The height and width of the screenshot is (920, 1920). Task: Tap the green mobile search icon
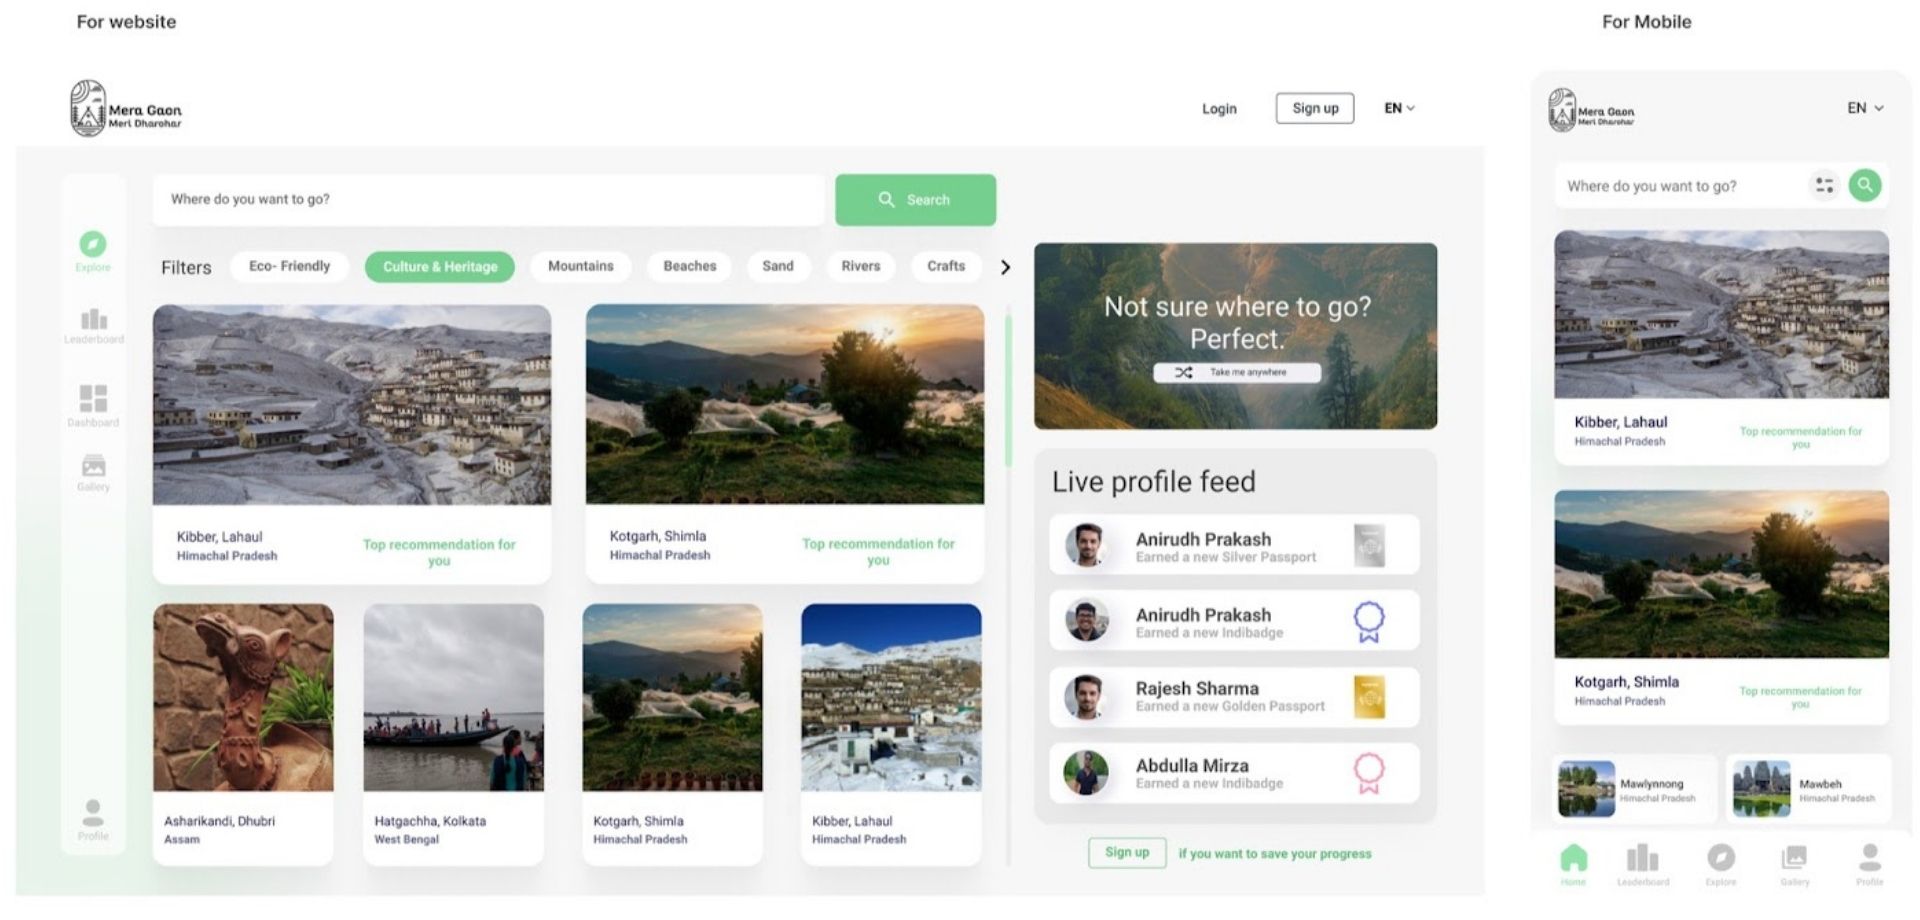click(1864, 185)
